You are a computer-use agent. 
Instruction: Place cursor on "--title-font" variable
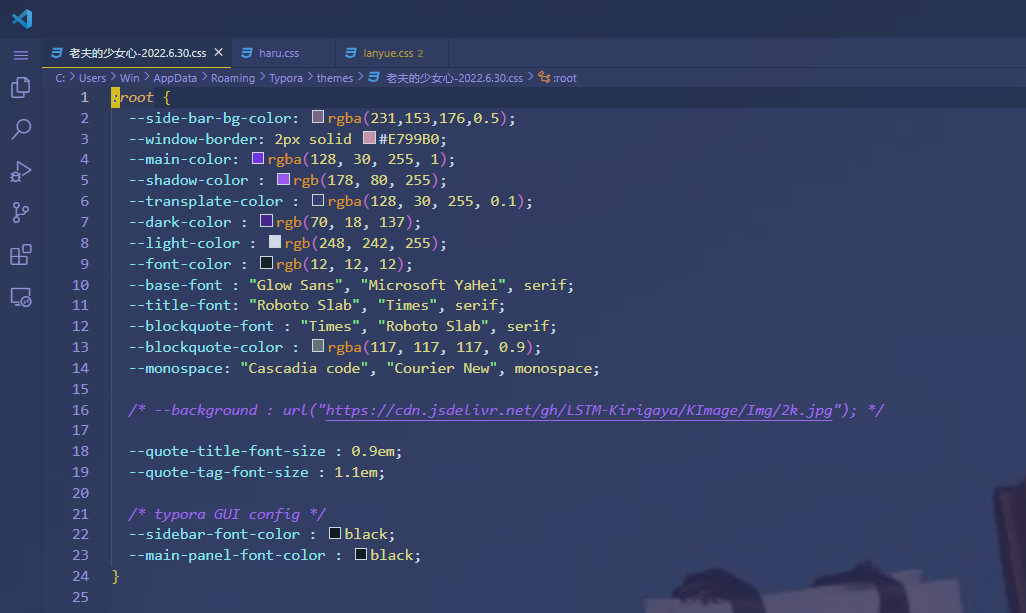click(x=179, y=306)
